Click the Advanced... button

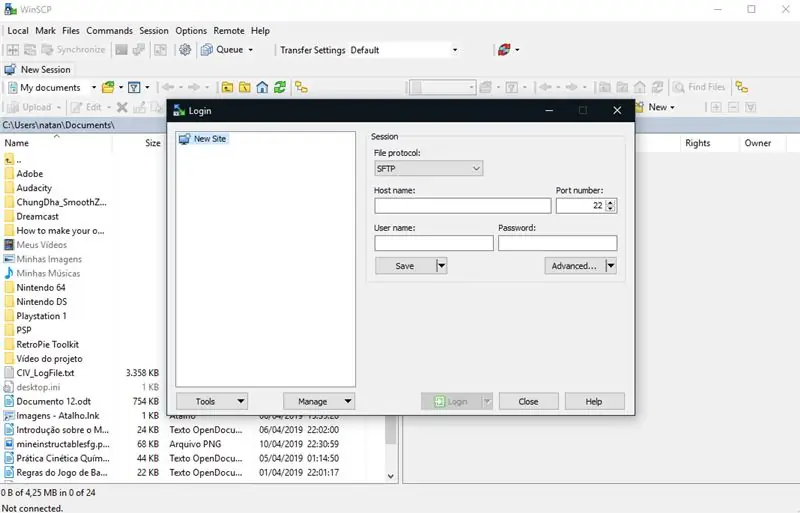(x=574, y=266)
